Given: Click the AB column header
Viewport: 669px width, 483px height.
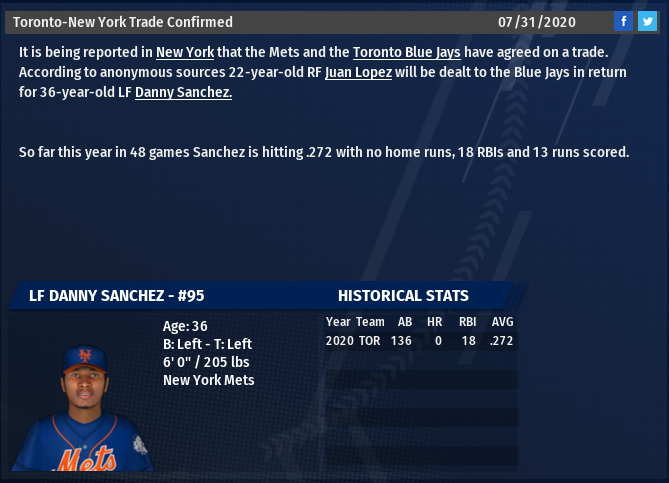Looking at the screenshot, I should [x=405, y=322].
